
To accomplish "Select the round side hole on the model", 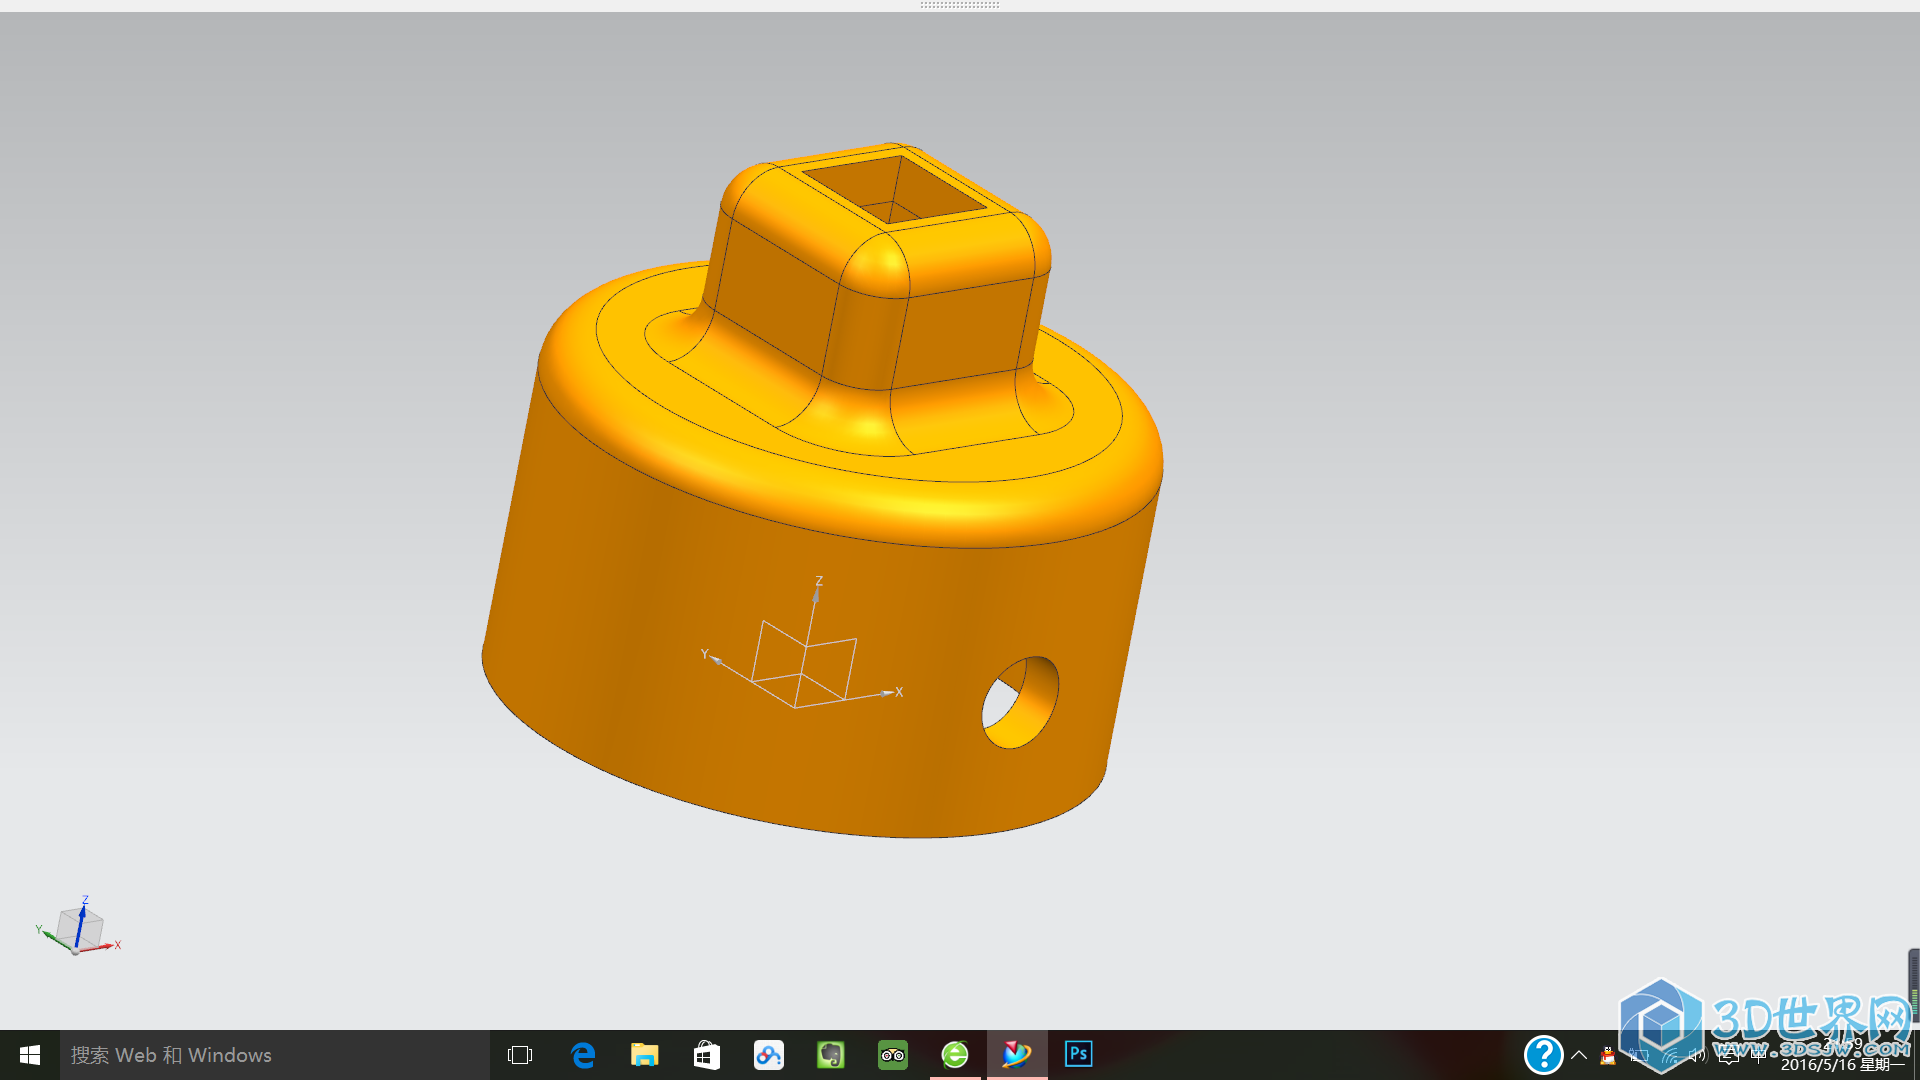I will tap(1020, 702).
